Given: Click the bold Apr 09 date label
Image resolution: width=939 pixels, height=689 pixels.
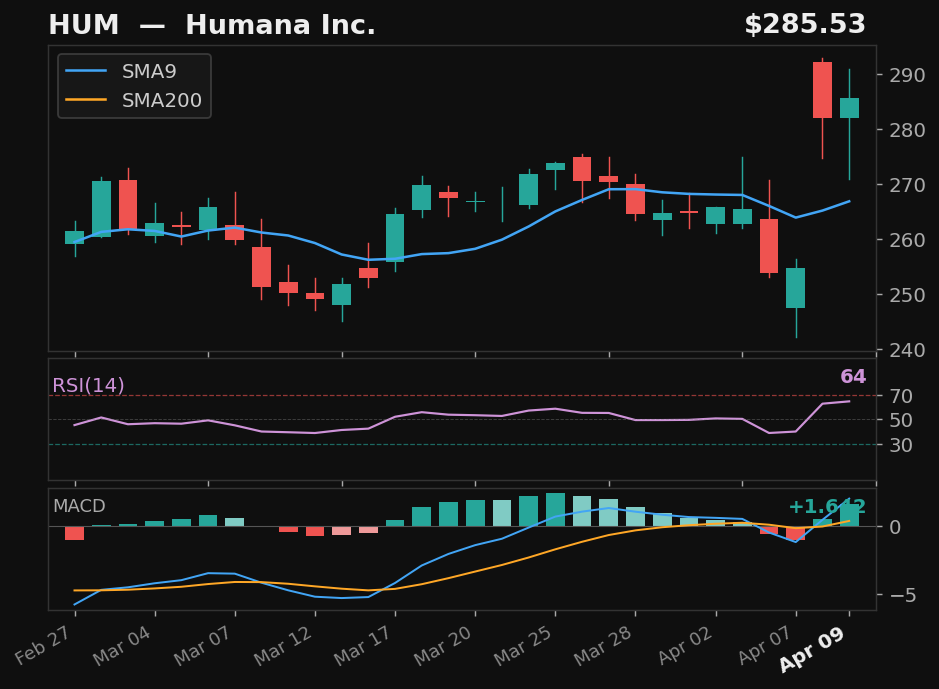Looking at the screenshot, I should (x=811, y=650).
